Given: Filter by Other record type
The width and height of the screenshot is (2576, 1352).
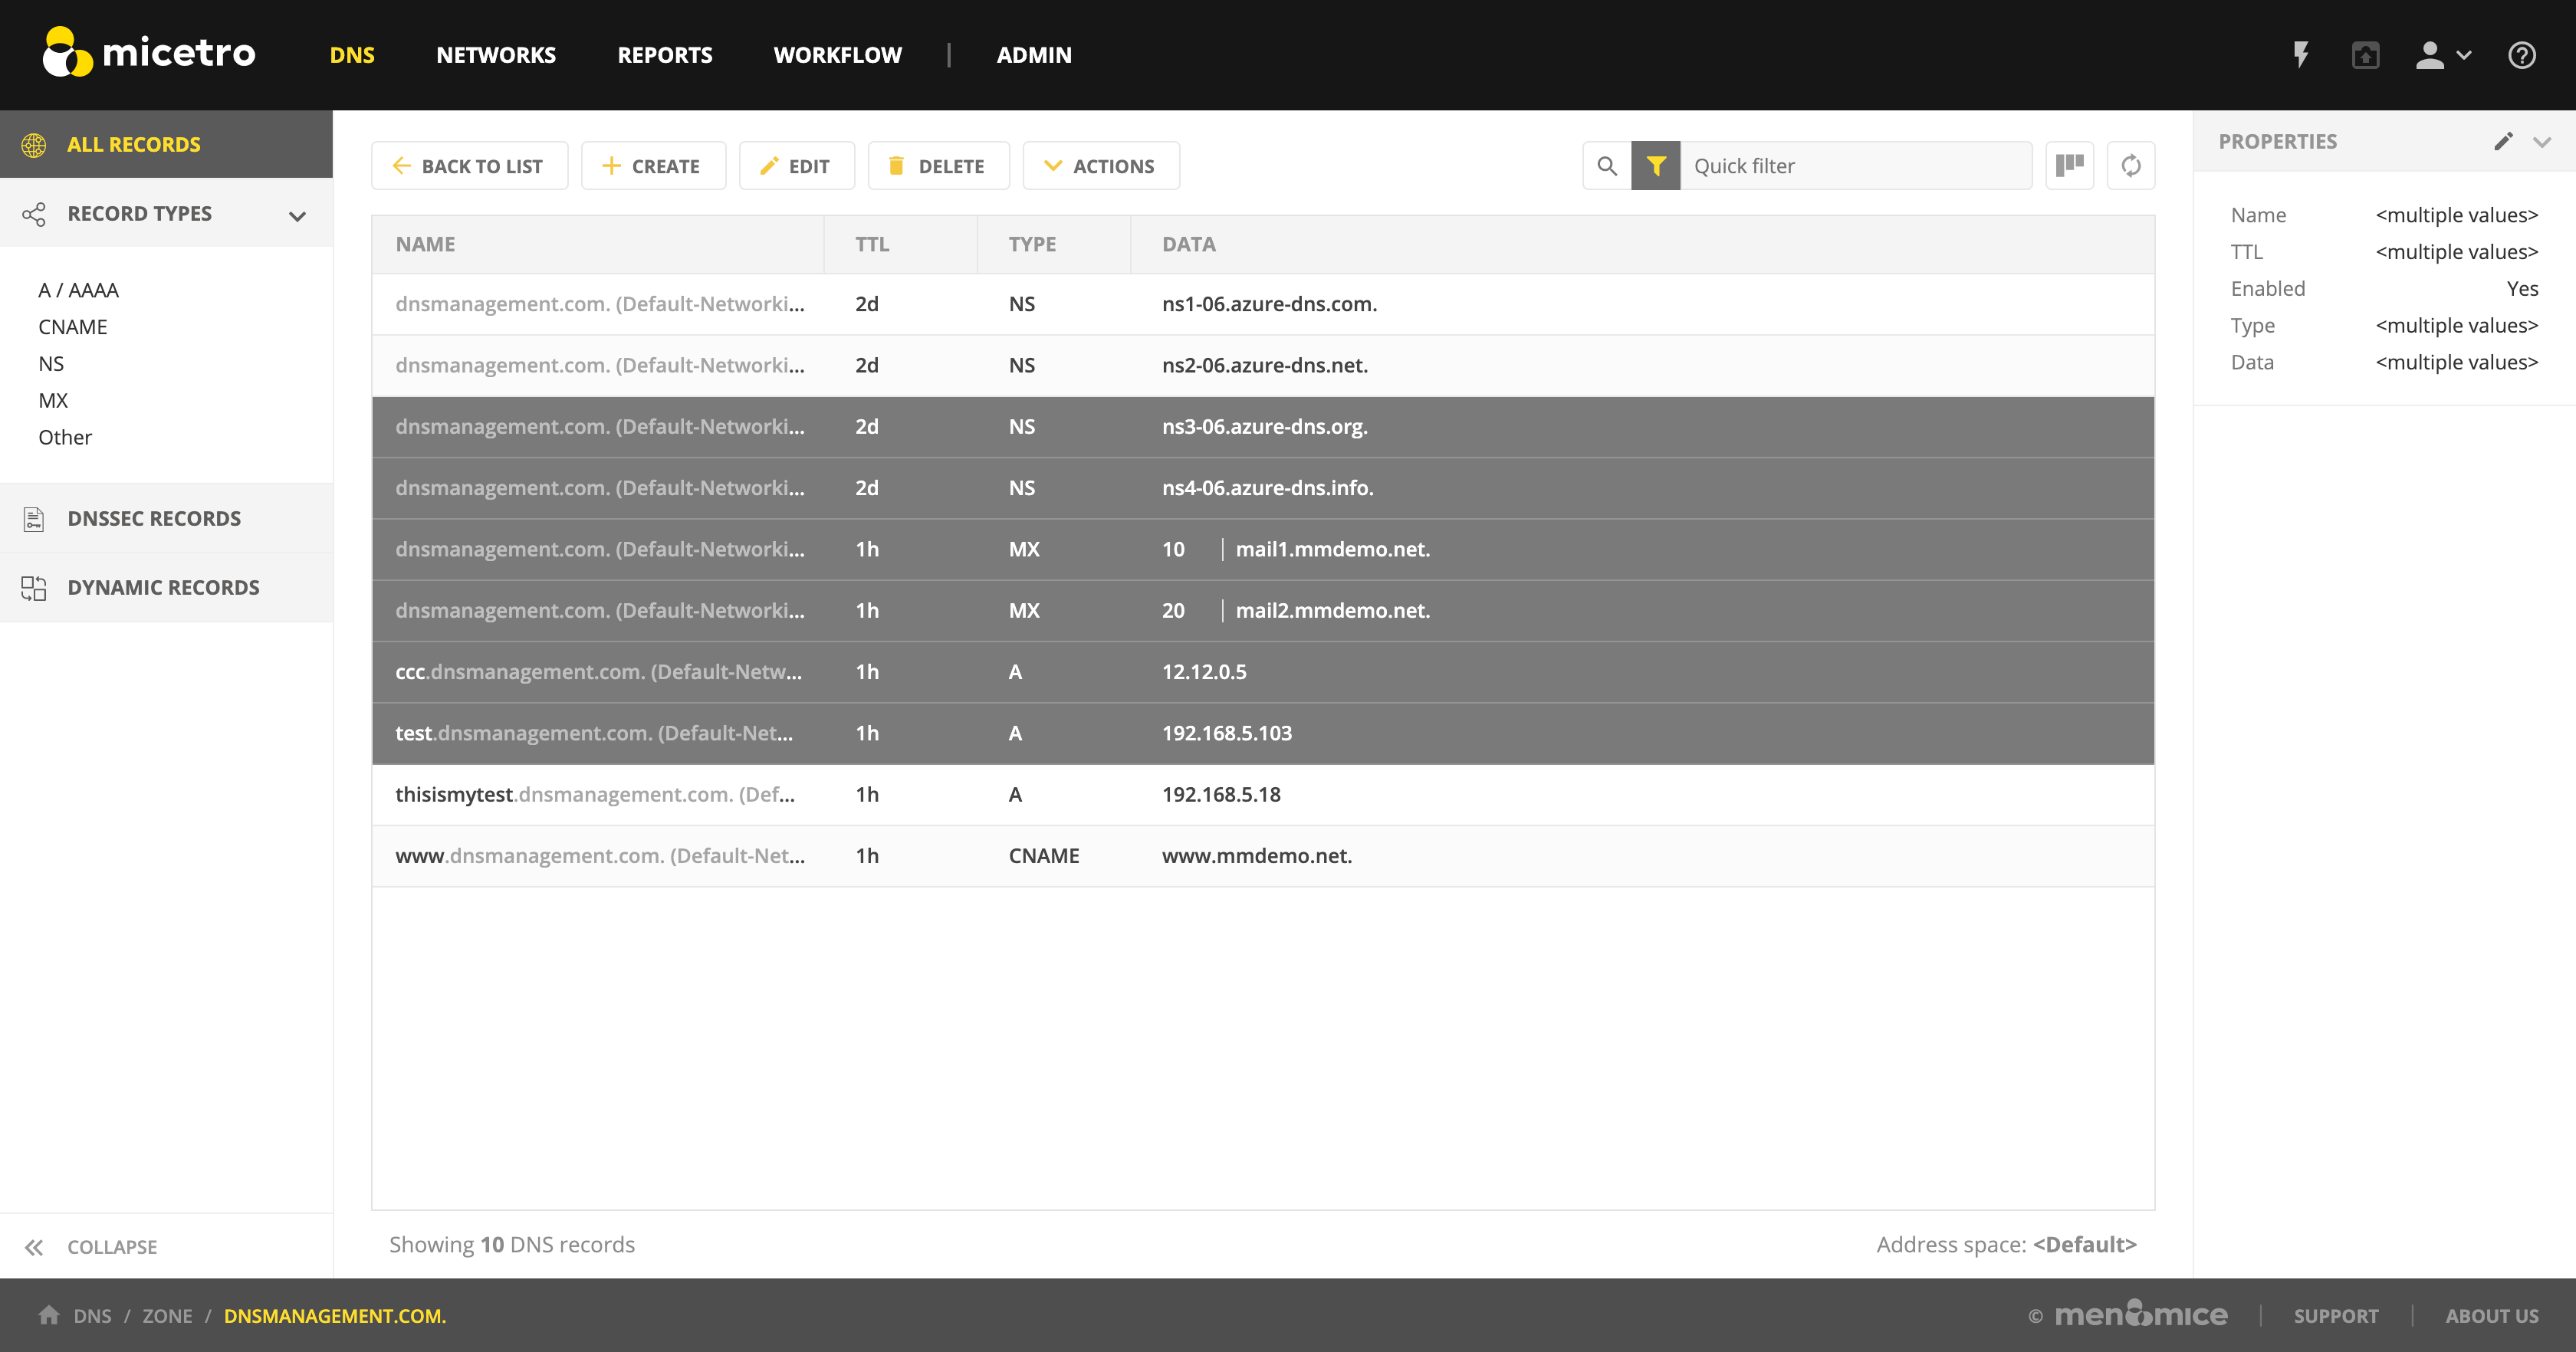Looking at the screenshot, I should [x=65, y=437].
